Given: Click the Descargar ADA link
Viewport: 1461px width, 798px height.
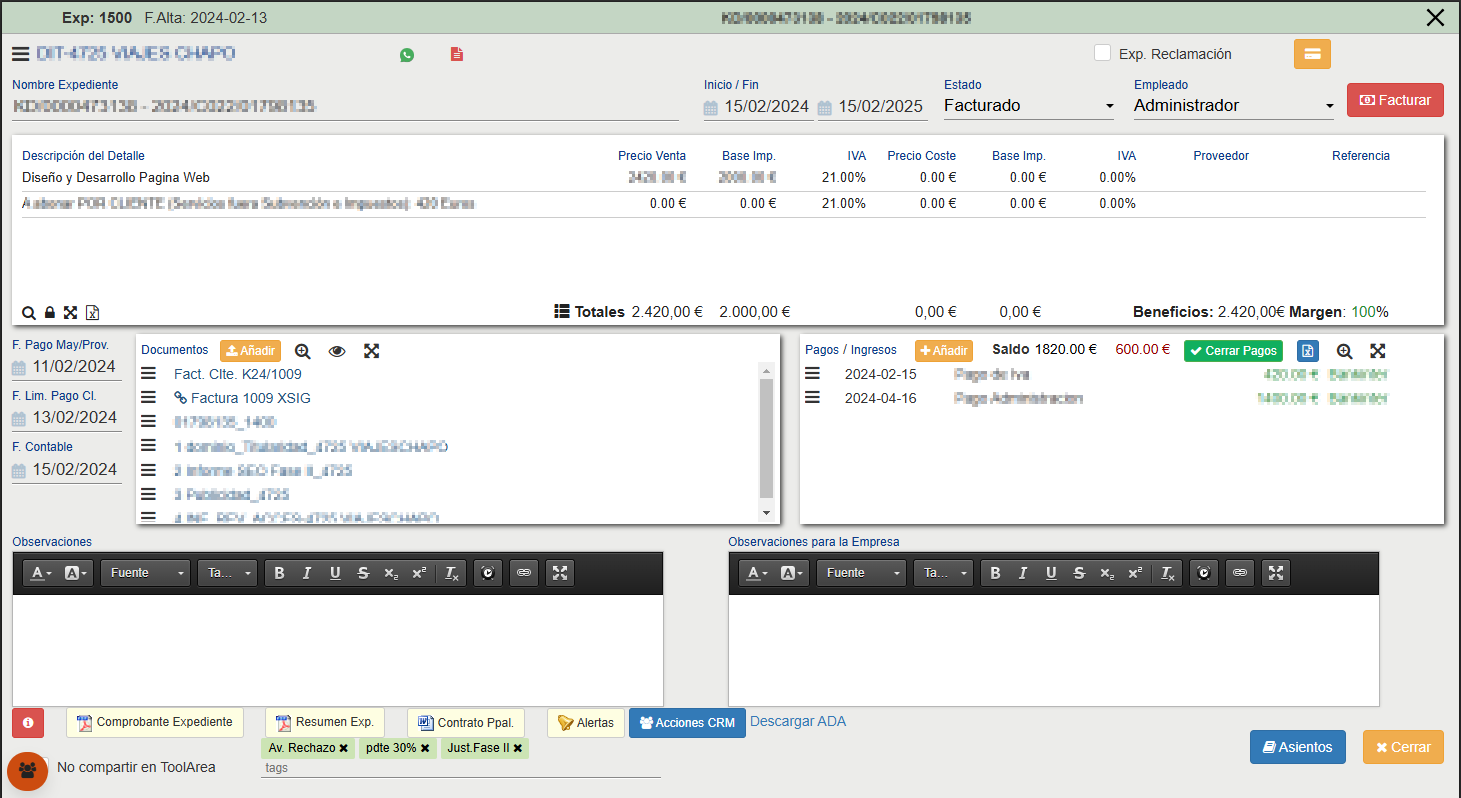Looking at the screenshot, I should [798, 721].
